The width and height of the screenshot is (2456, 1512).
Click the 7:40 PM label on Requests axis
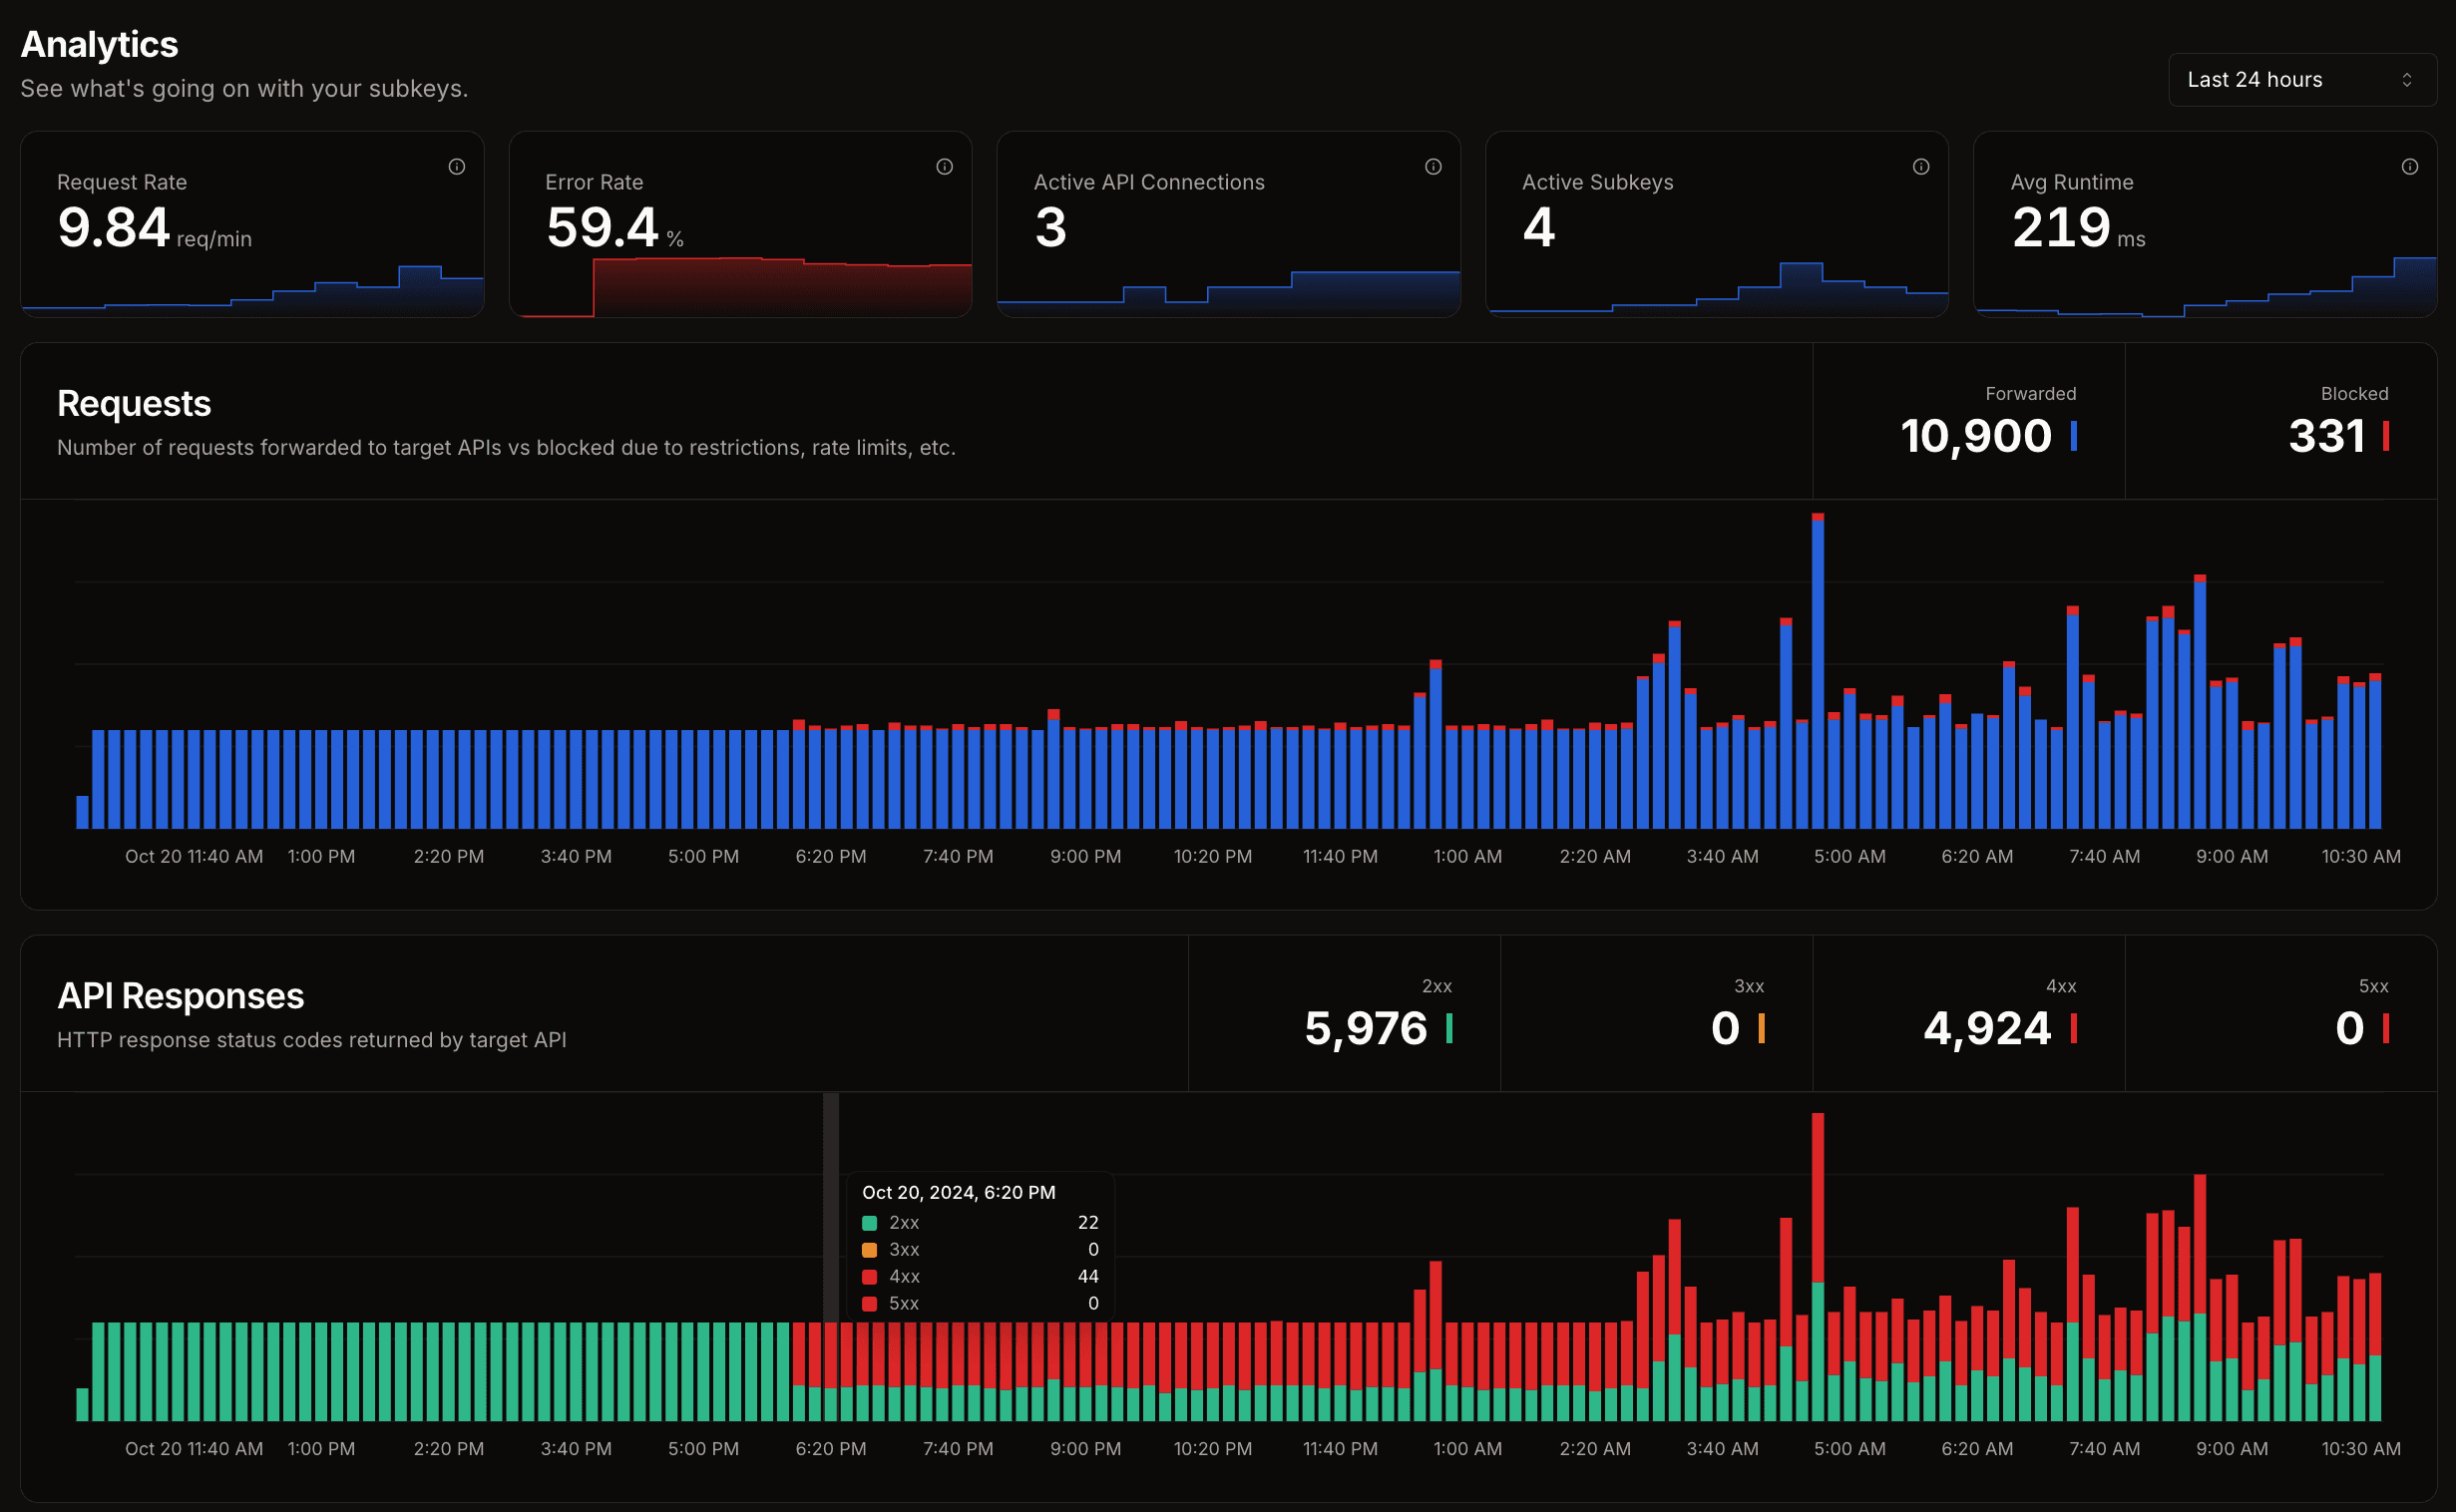tap(958, 857)
